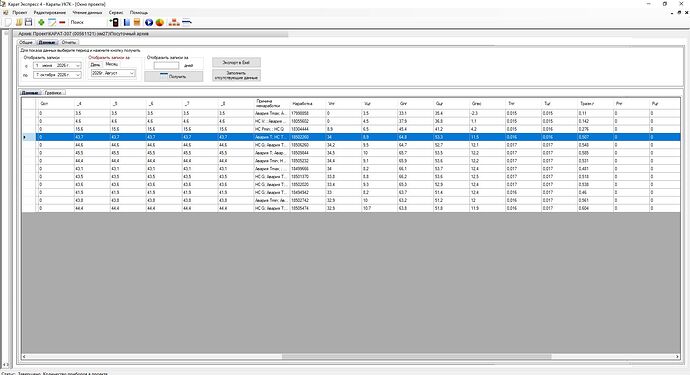Add item using the green plus icon
This screenshot has height=375, width=690.
pyautogui.click(x=41, y=22)
